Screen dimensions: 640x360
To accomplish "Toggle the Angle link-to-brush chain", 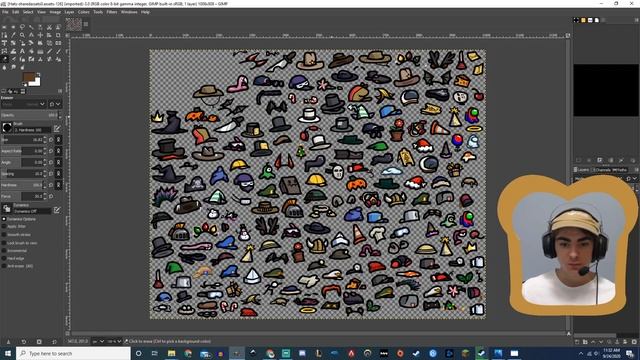I will coord(58,162).
